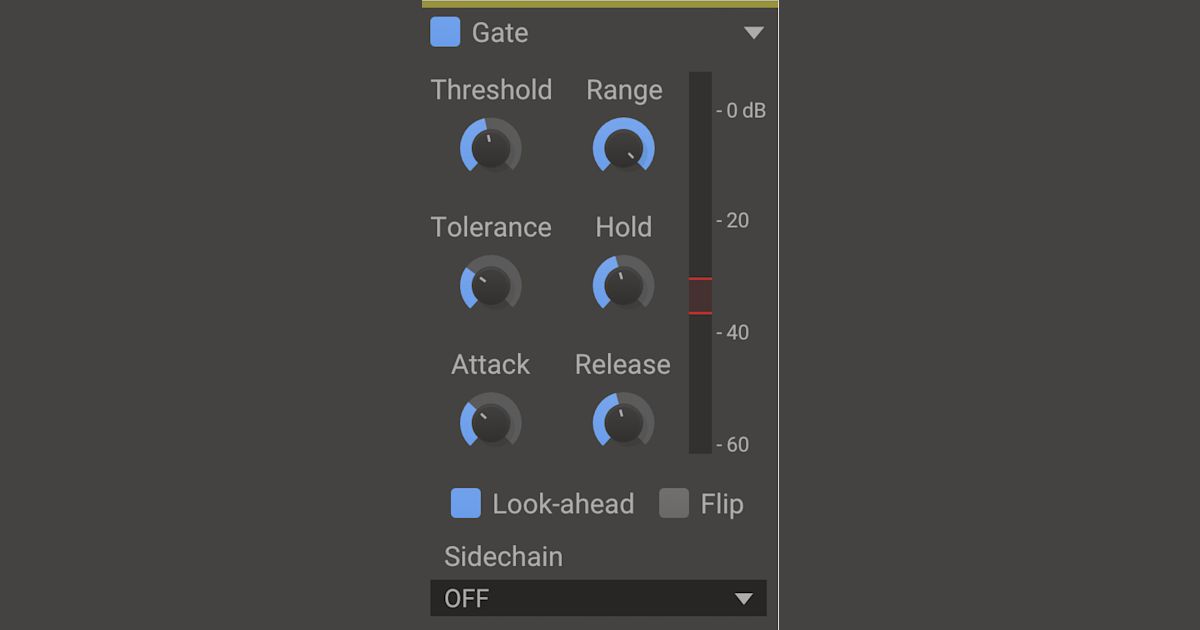The image size is (1200, 630).
Task: Adjust the Range knob
Action: coord(624,148)
